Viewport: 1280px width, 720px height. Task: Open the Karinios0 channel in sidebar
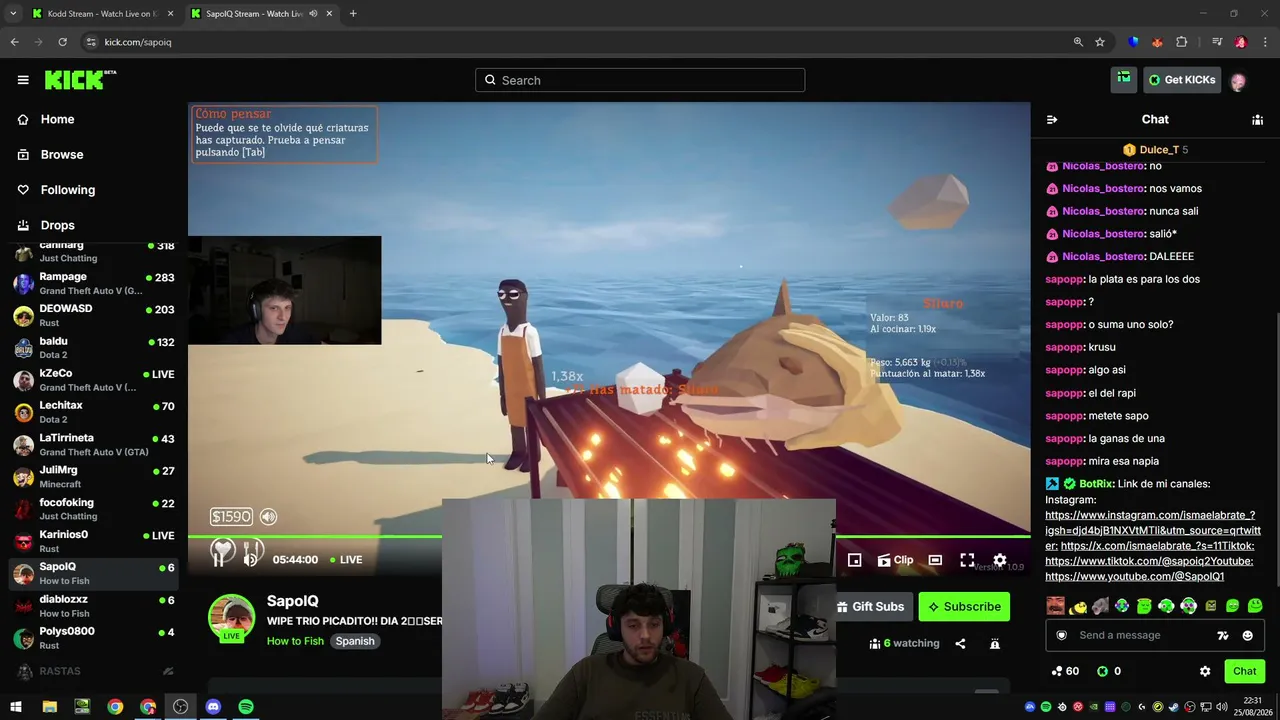[93, 541]
